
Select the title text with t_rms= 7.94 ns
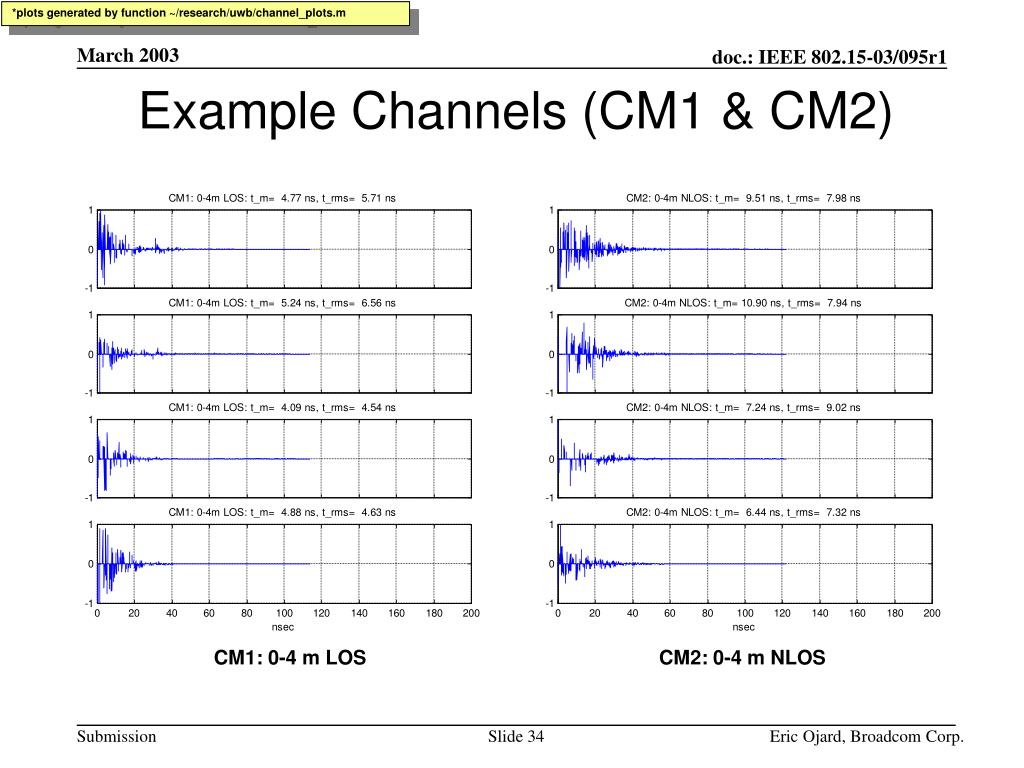[743, 303]
